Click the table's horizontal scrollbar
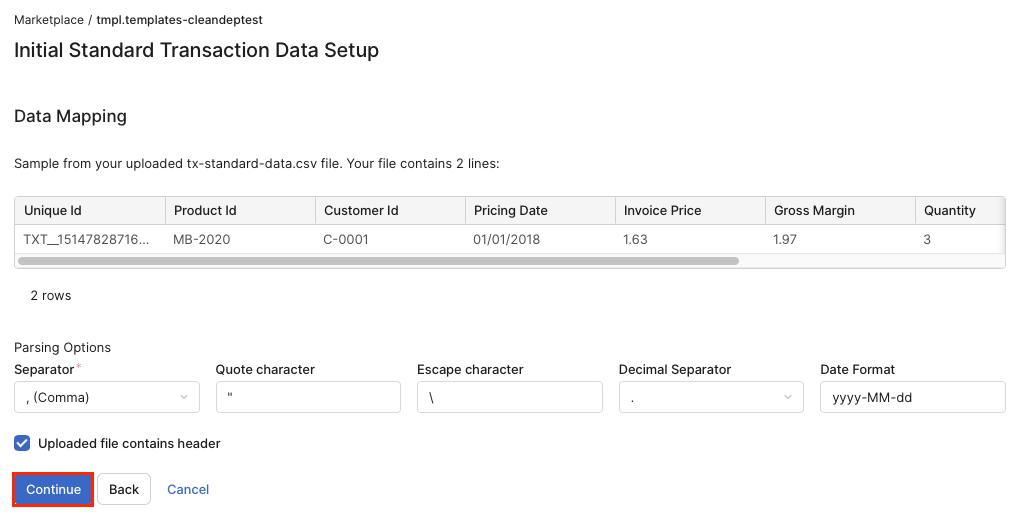The height and width of the screenshot is (519, 1026). 378,261
